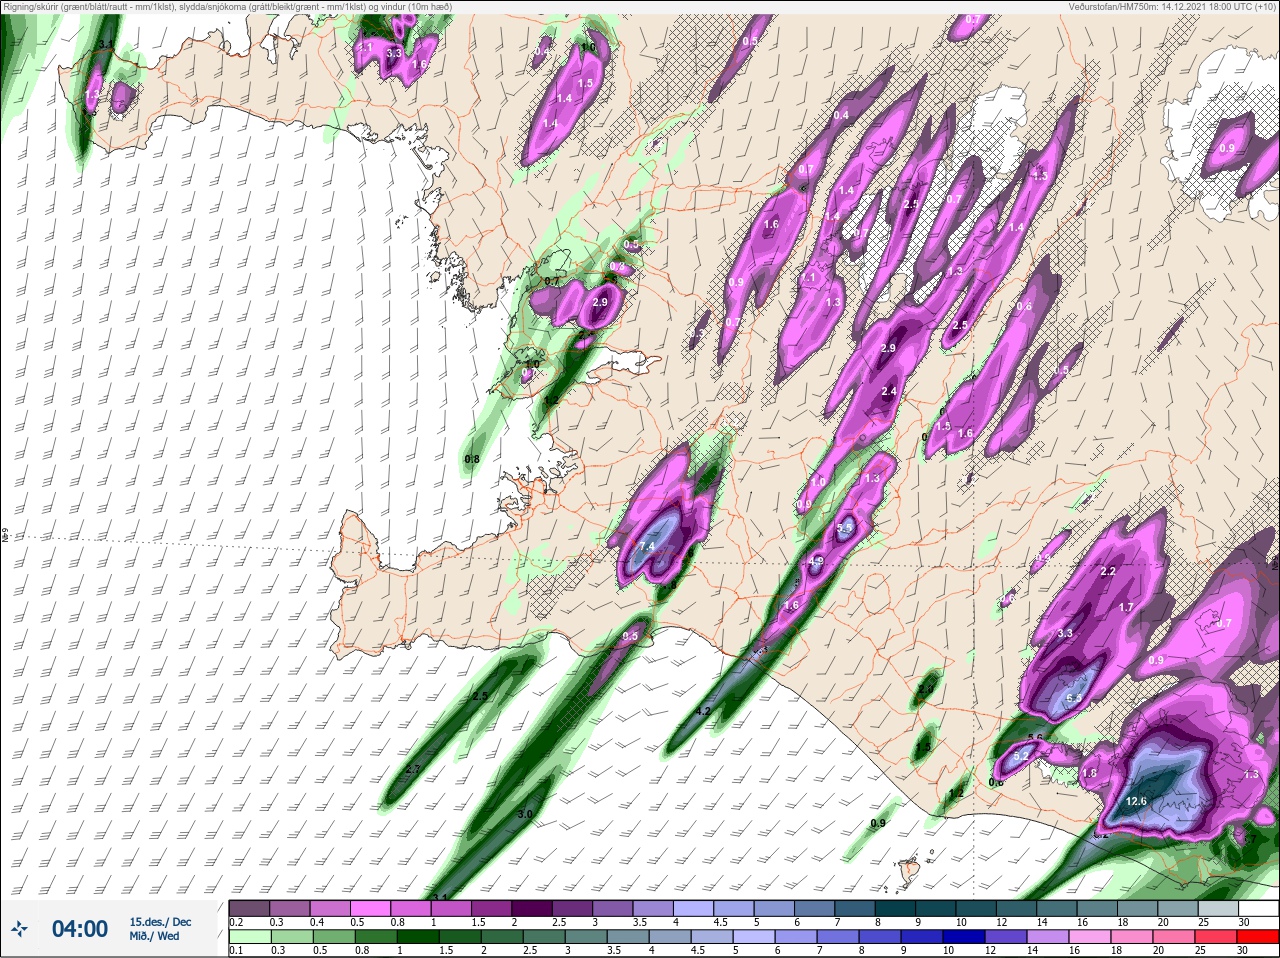Click the 5.6 value near the southeast coast

(1035, 739)
